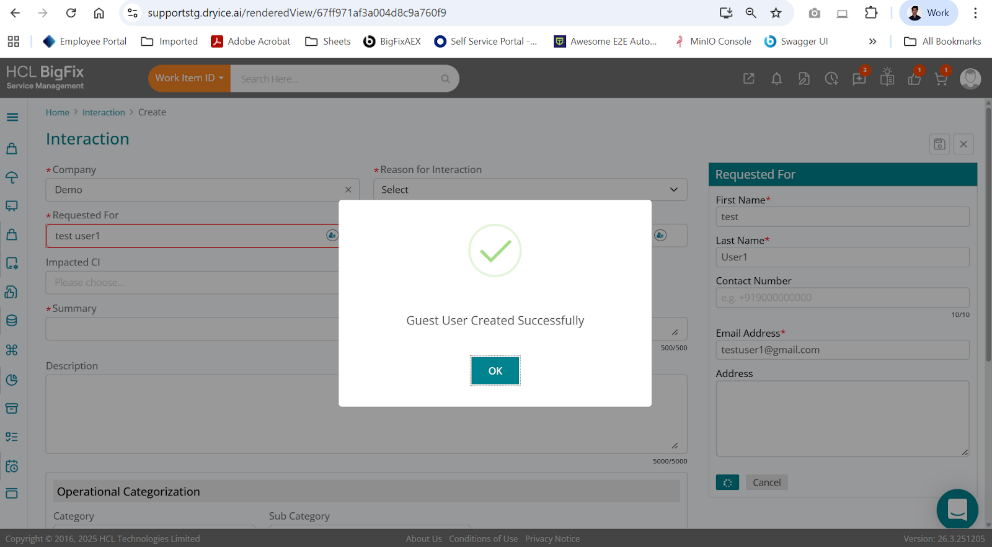Open the Swagger UI bookmark
The width and height of the screenshot is (992, 547).
coord(795,41)
